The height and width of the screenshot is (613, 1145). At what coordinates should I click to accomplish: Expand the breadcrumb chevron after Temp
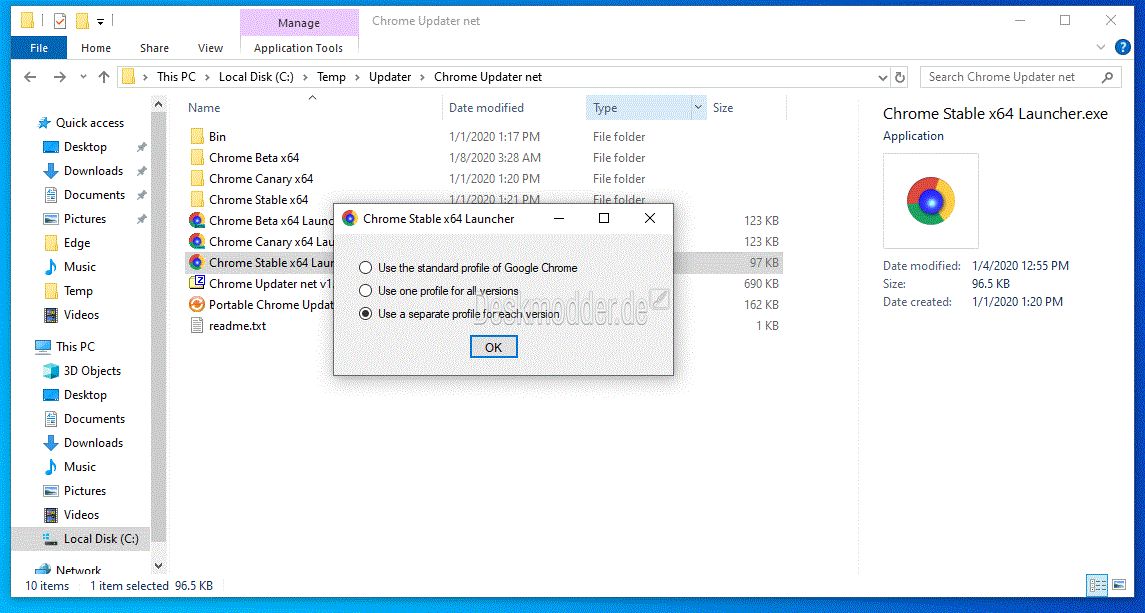pos(357,77)
